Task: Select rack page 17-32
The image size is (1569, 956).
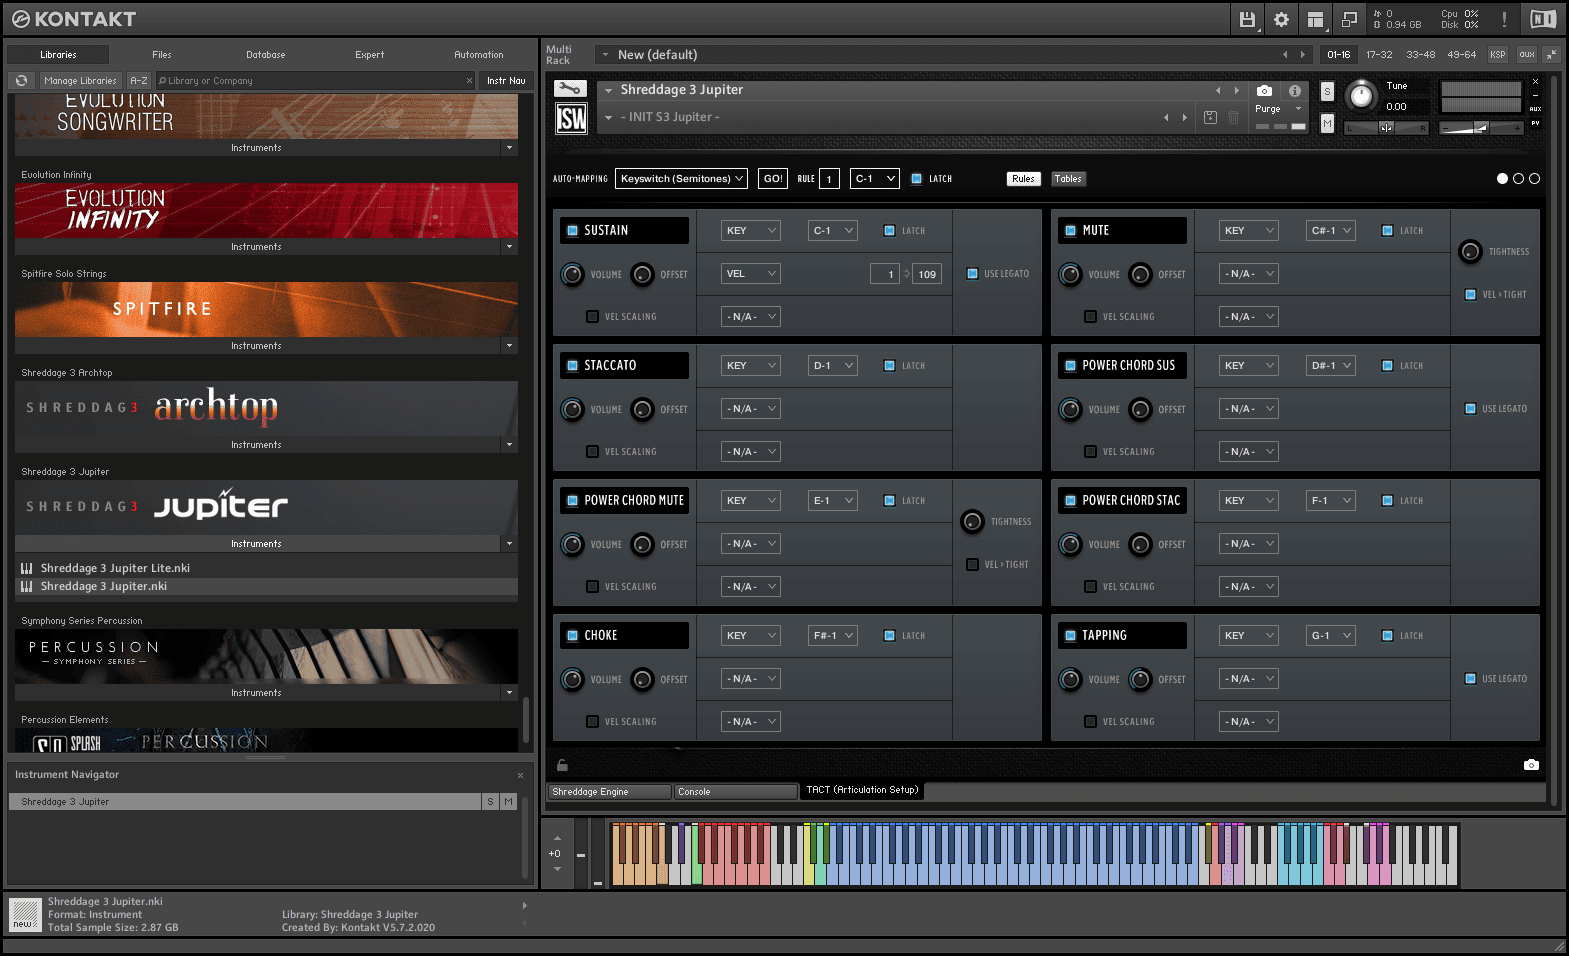Action: 1379,55
